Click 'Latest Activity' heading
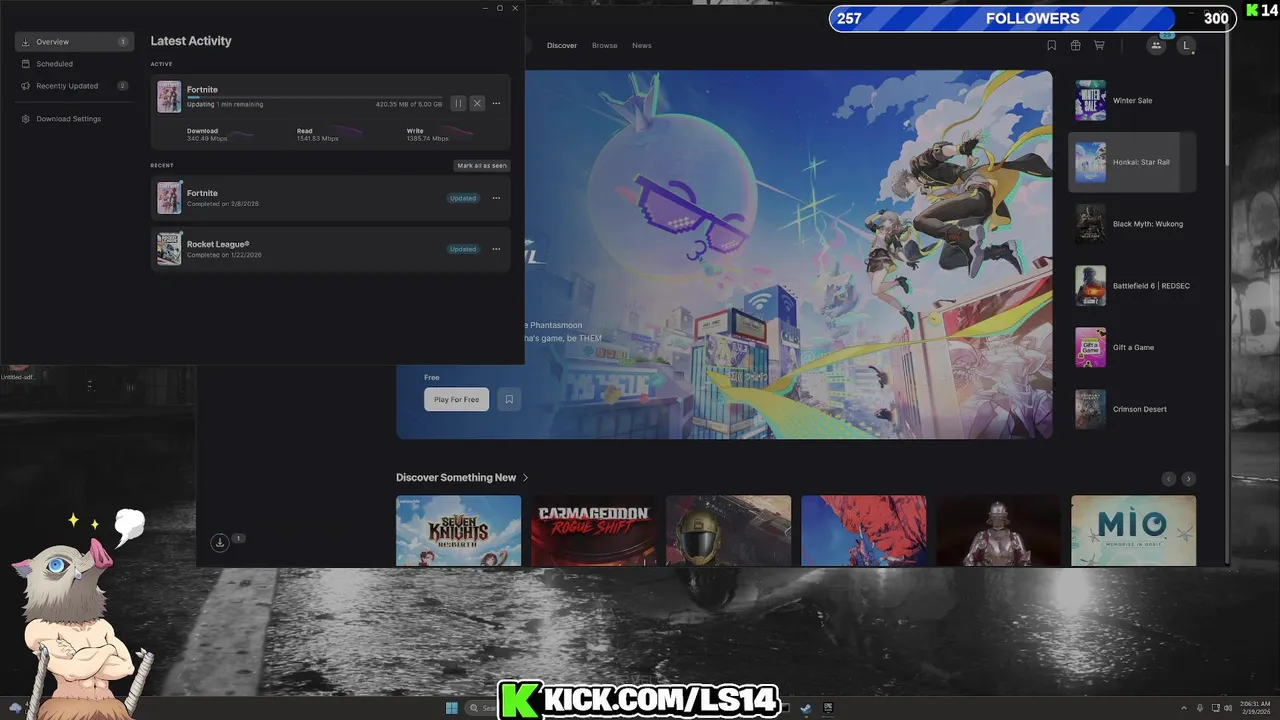This screenshot has width=1280, height=720. [x=191, y=41]
